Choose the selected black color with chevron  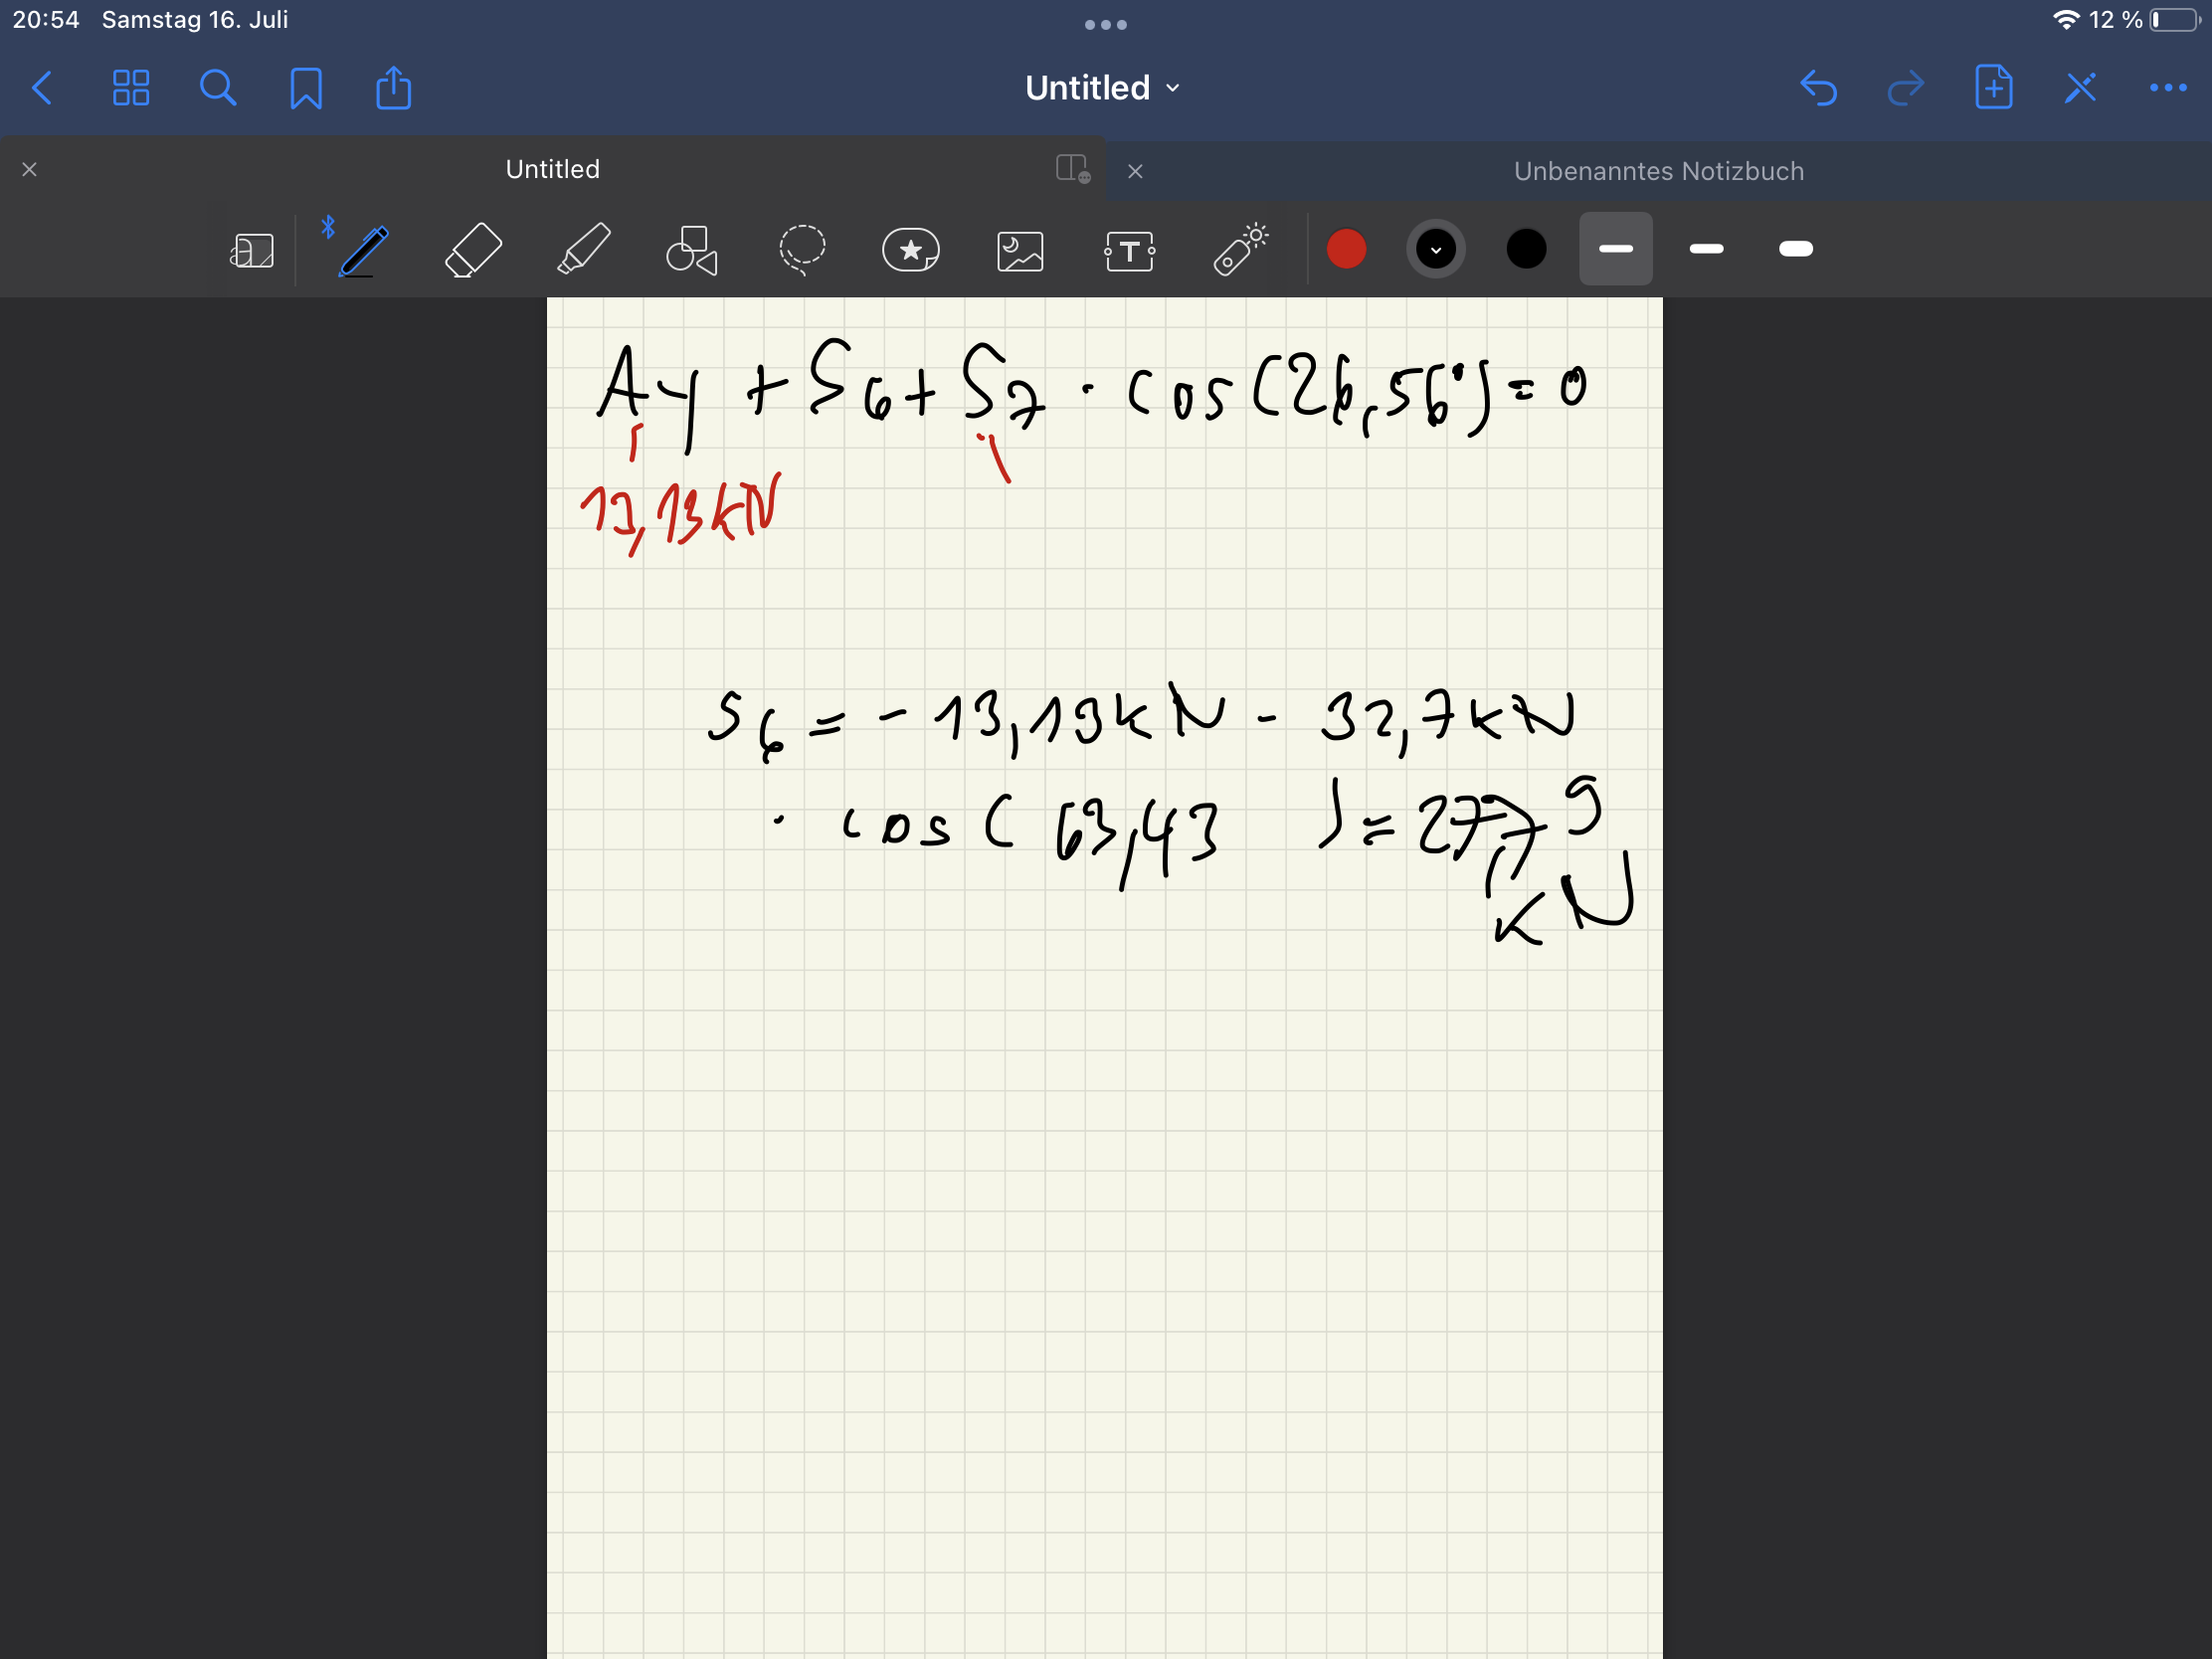point(1436,249)
